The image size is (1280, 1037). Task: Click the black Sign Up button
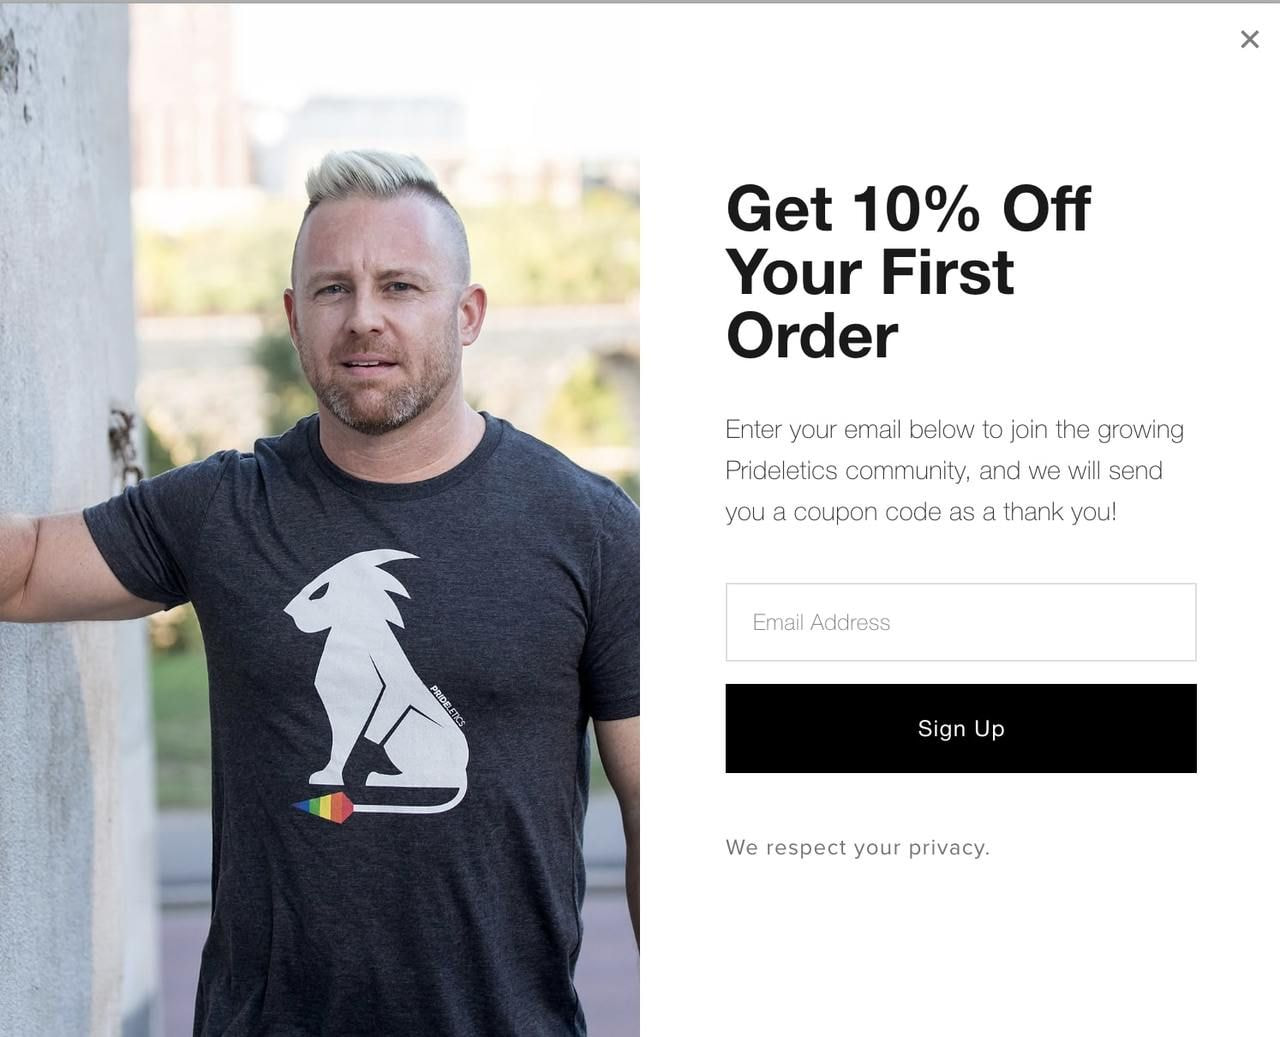click(x=960, y=728)
